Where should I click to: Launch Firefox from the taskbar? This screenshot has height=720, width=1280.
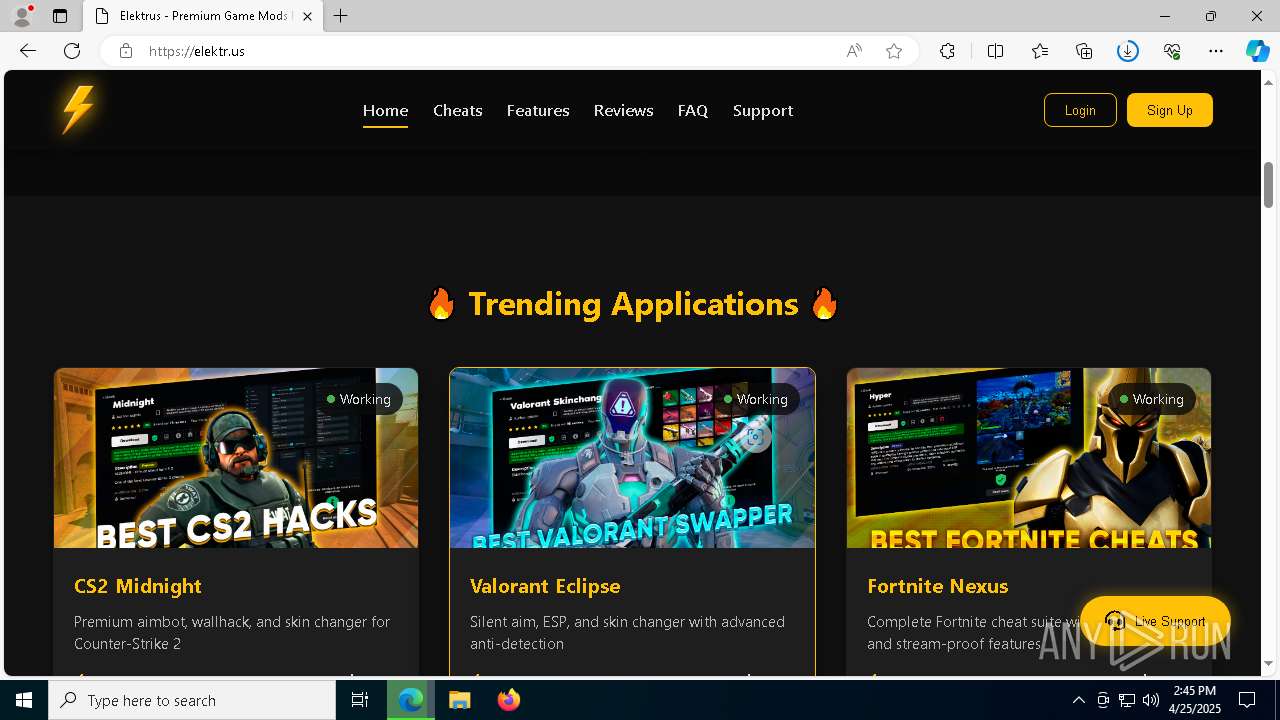(509, 700)
